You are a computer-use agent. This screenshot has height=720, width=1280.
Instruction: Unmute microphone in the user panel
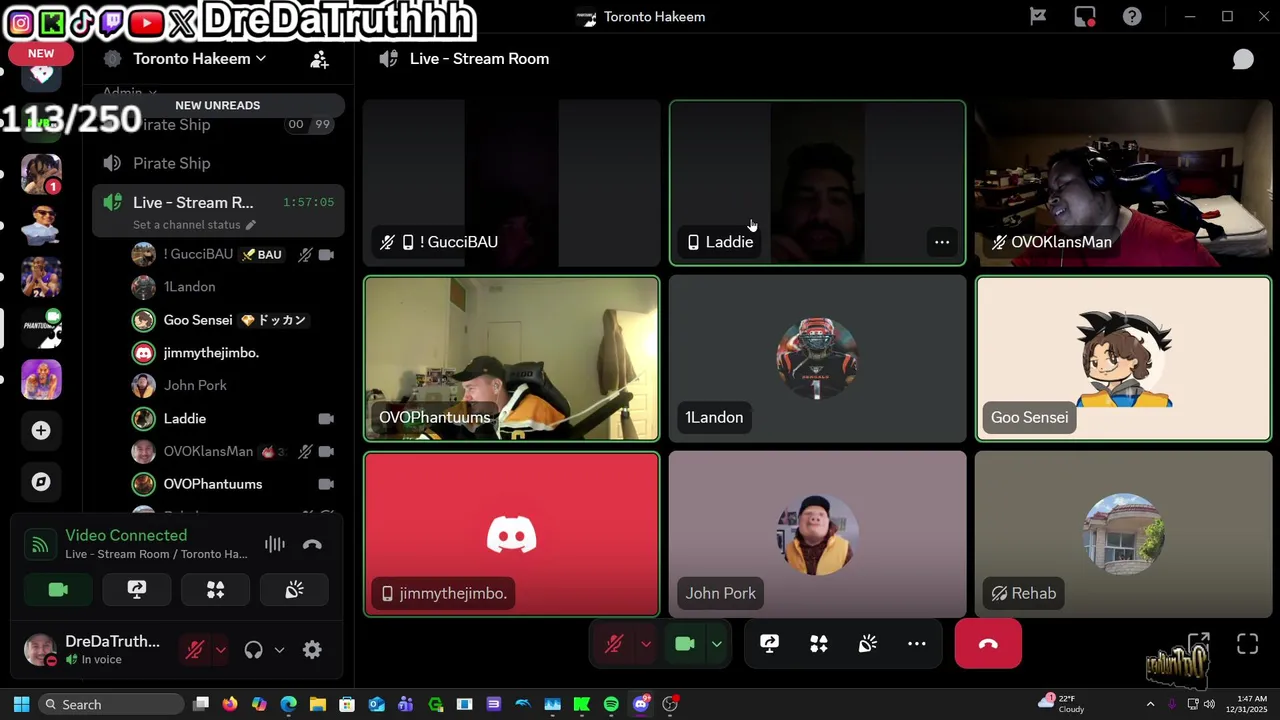point(194,650)
